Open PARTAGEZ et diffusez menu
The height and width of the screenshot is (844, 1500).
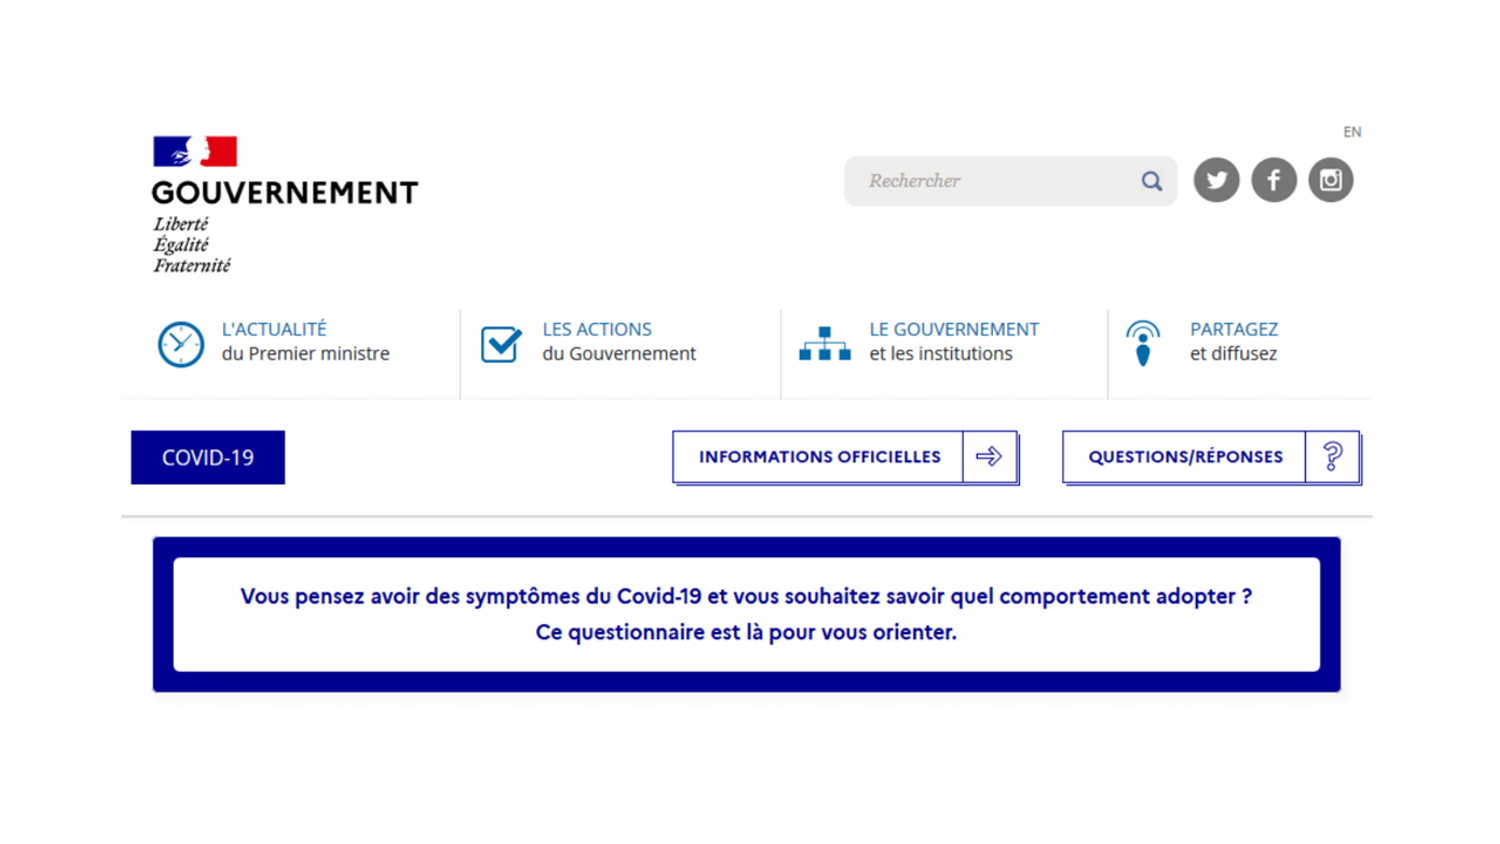coord(1233,342)
